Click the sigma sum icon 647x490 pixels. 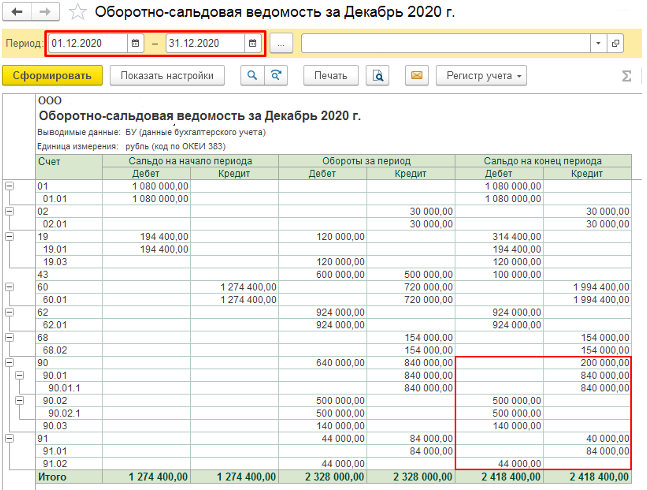coord(626,76)
